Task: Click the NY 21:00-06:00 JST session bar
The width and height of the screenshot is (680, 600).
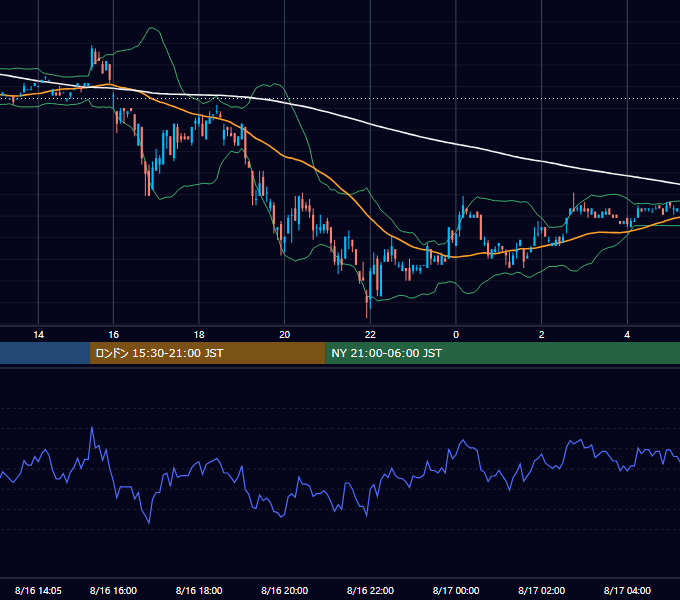Action: (x=503, y=353)
